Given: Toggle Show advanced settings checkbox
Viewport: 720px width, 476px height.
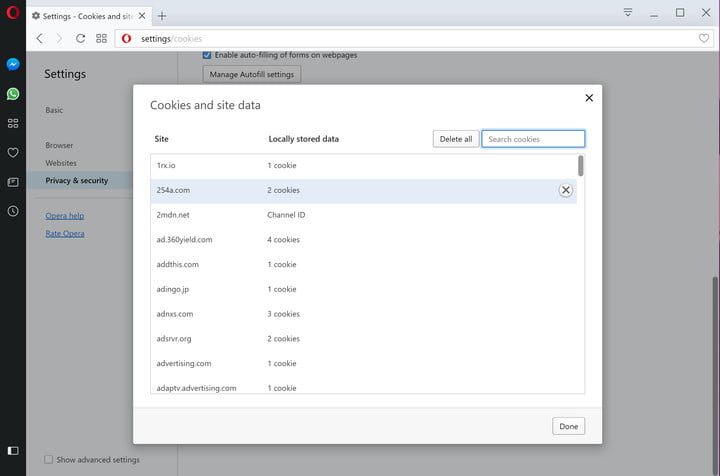Looking at the screenshot, I should [x=48, y=460].
